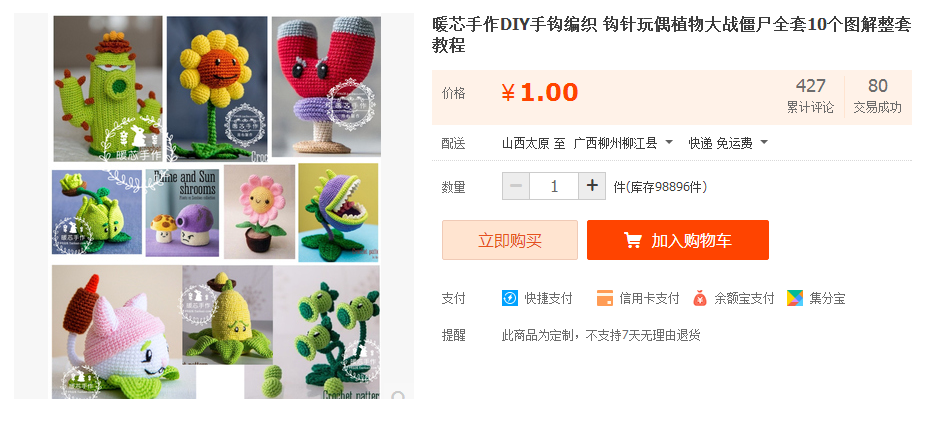Image resolution: width=928 pixels, height=422 pixels.
Task: Click the quick payment (快捷支付) icon
Action: point(510,298)
